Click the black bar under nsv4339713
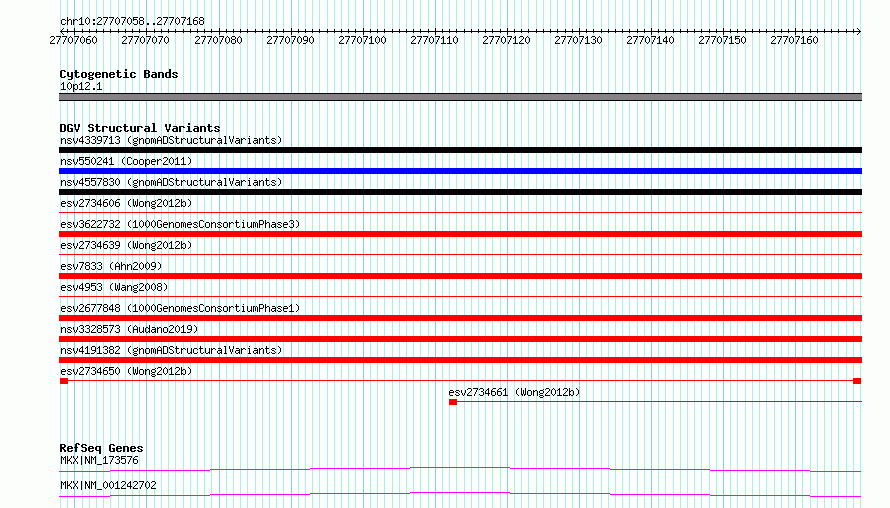This screenshot has width=890, height=508. point(460,150)
